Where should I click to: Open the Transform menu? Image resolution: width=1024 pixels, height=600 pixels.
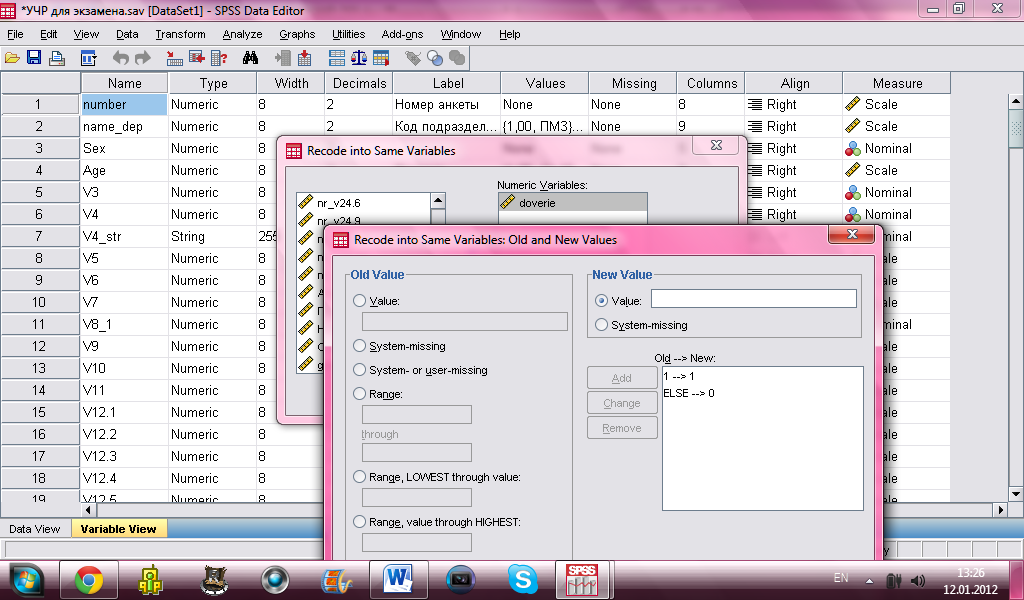(180, 35)
